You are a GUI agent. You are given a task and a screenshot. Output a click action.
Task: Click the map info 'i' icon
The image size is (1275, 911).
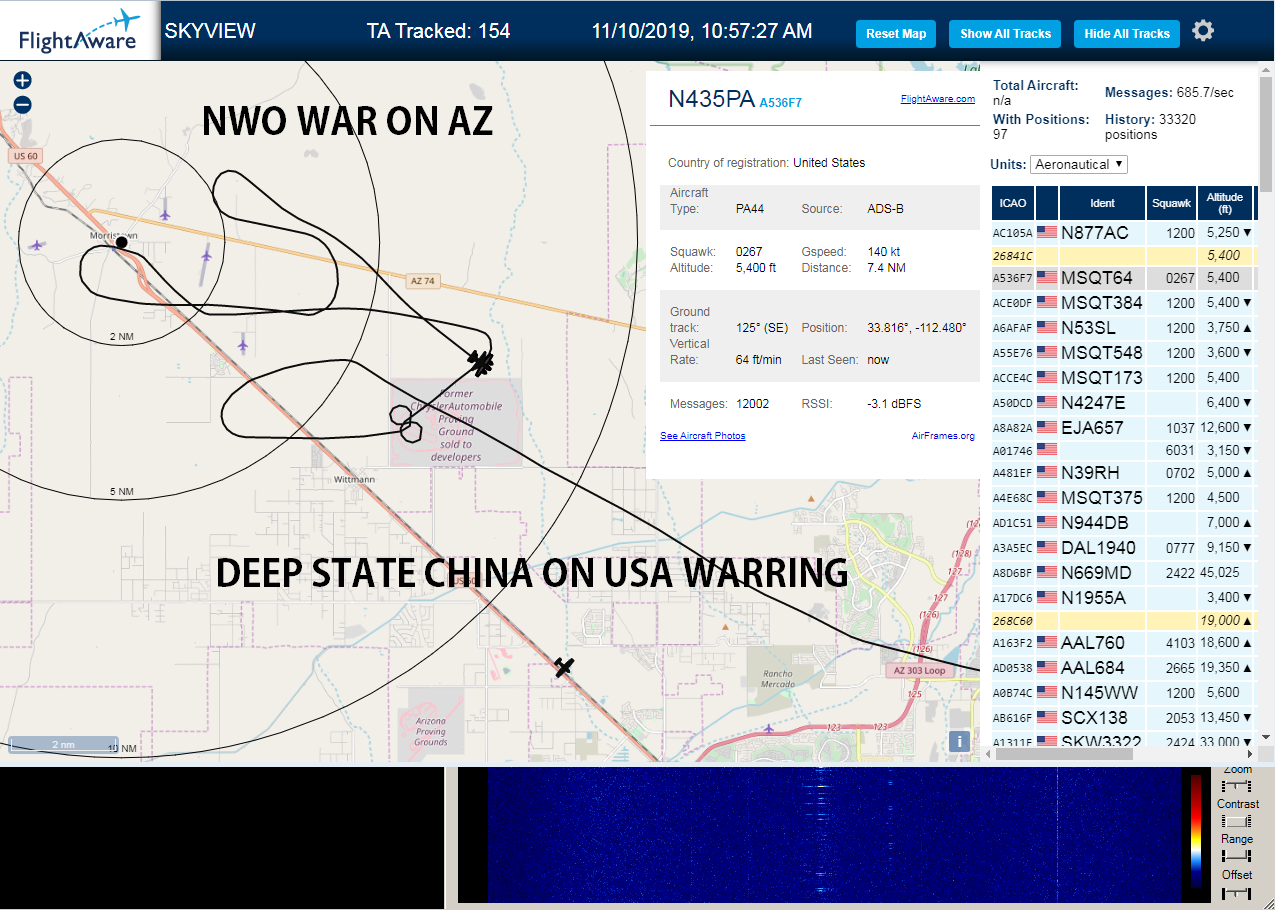959,741
